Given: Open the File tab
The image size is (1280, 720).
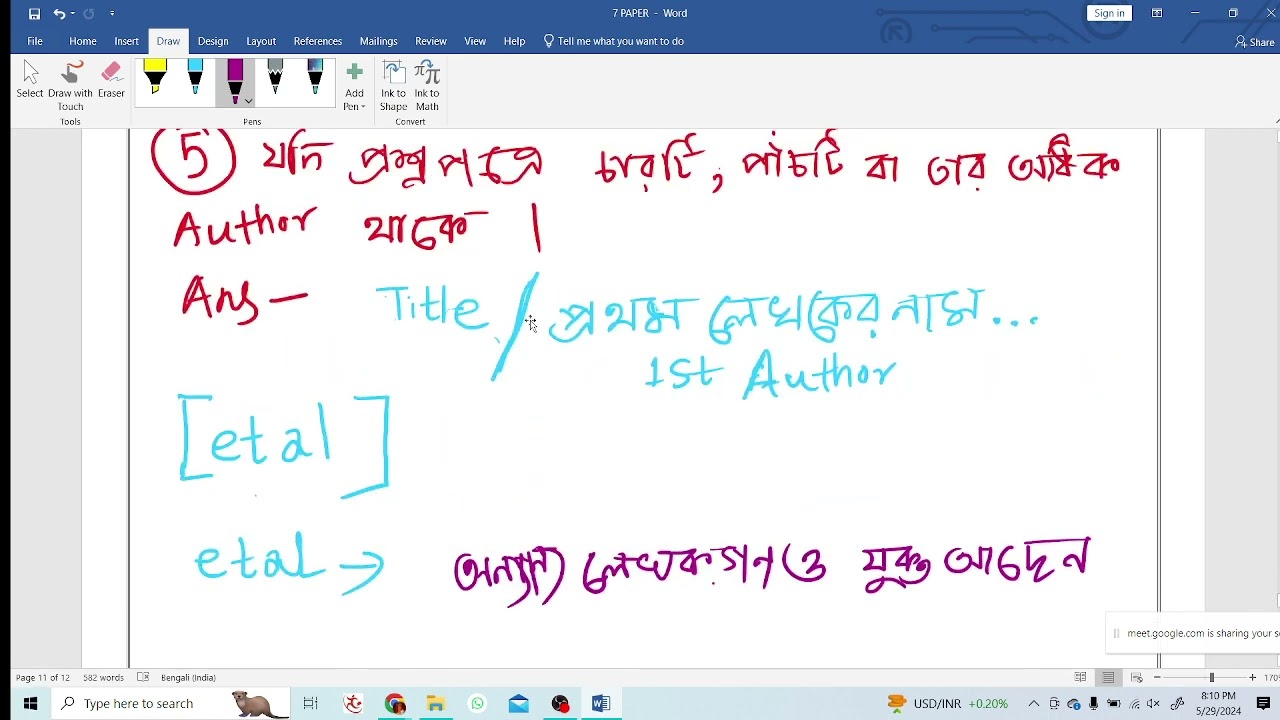Looking at the screenshot, I should 35,41.
